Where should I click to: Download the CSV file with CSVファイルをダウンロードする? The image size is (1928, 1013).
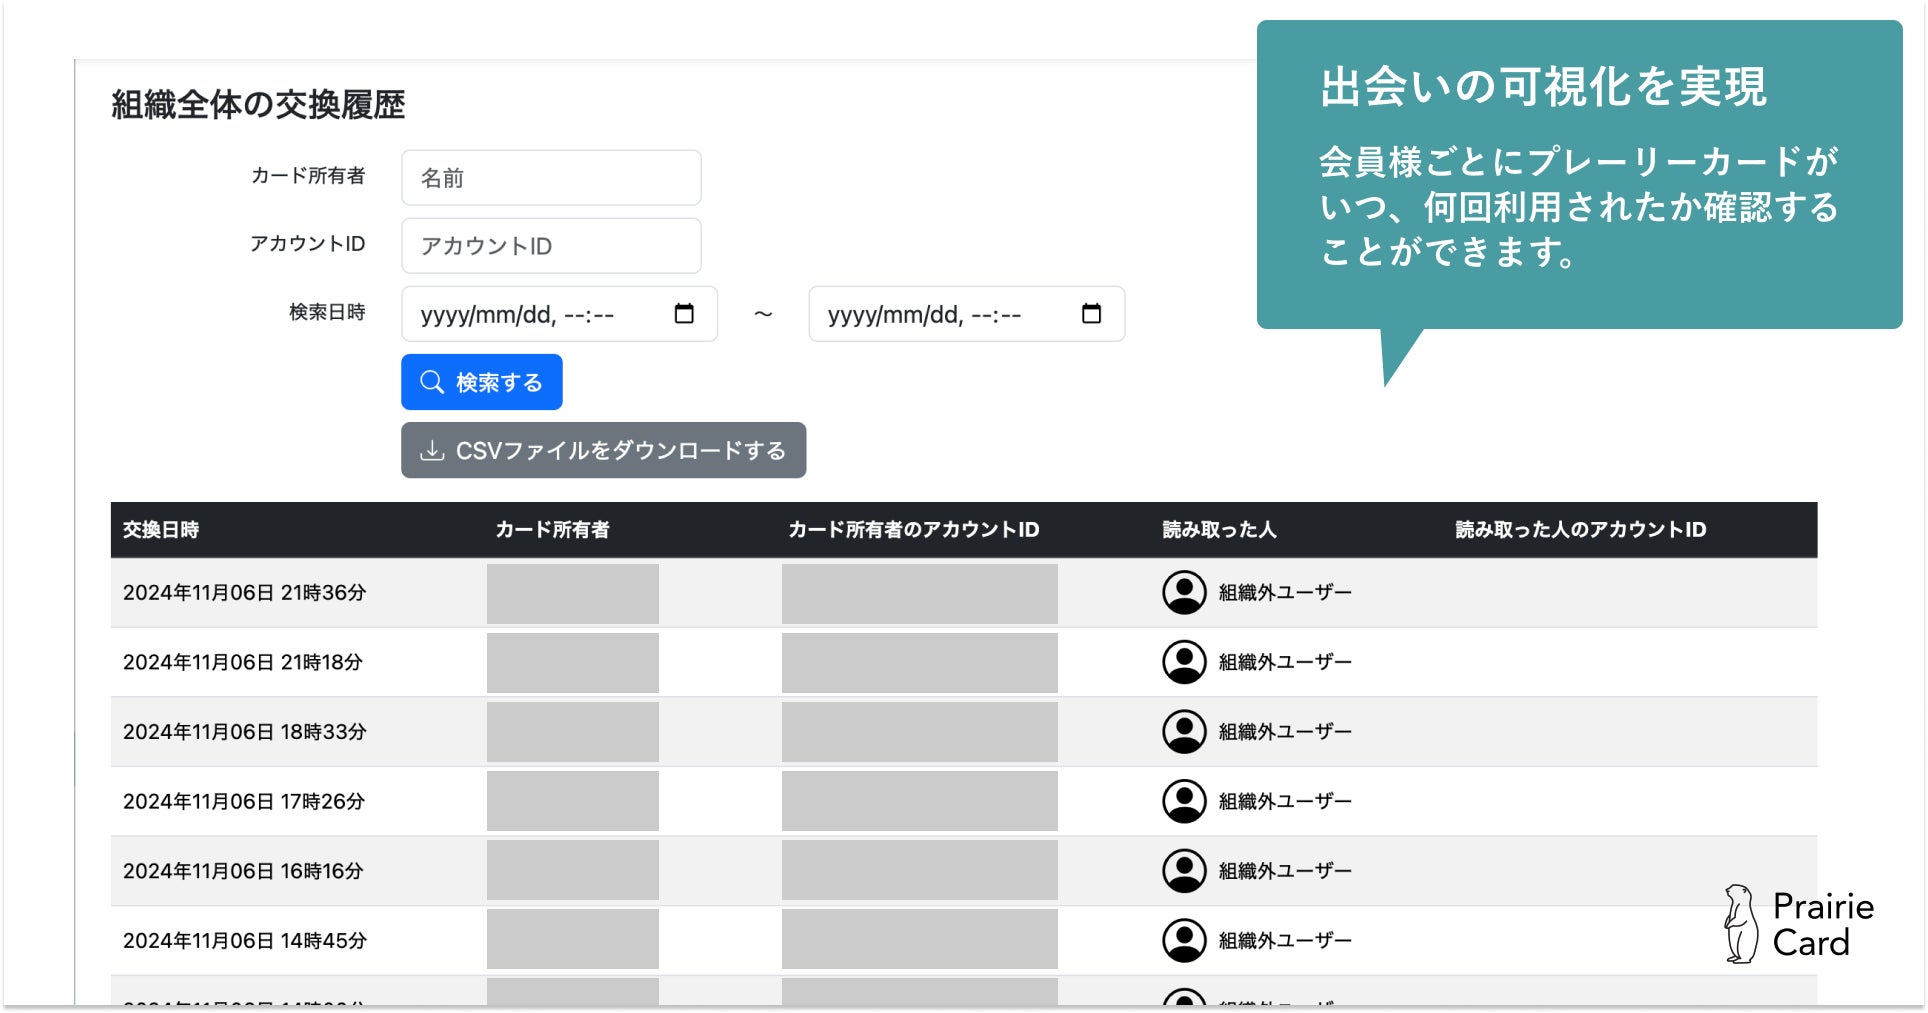click(x=603, y=450)
